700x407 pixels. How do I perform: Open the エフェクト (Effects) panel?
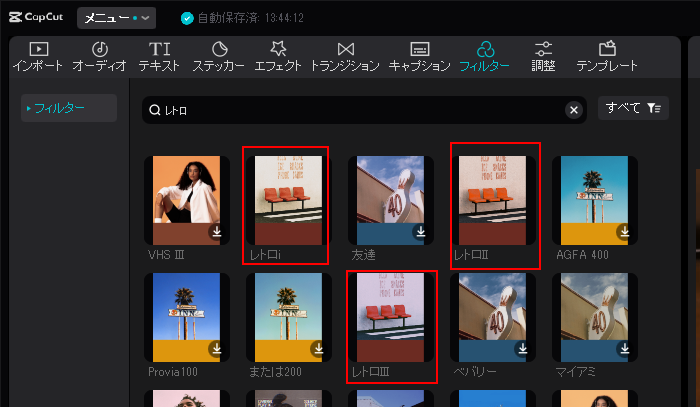click(x=280, y=56)
